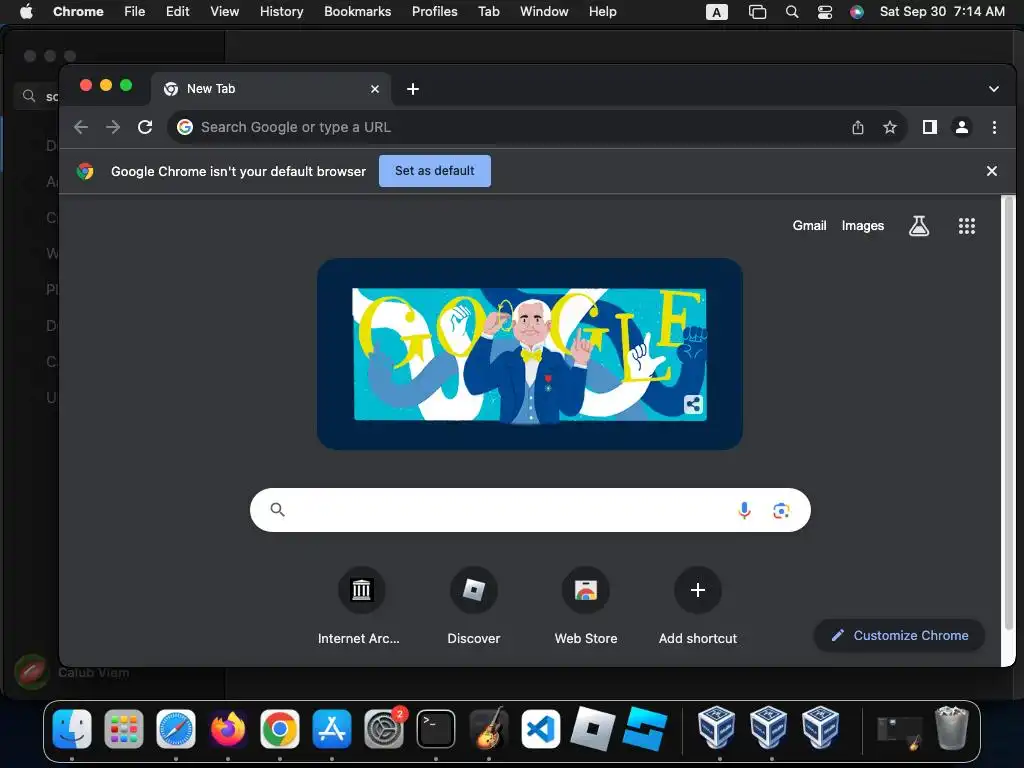Open the Window menu
The height and width of the screenshot is (768, 1024).
click(x=544, y=11)
